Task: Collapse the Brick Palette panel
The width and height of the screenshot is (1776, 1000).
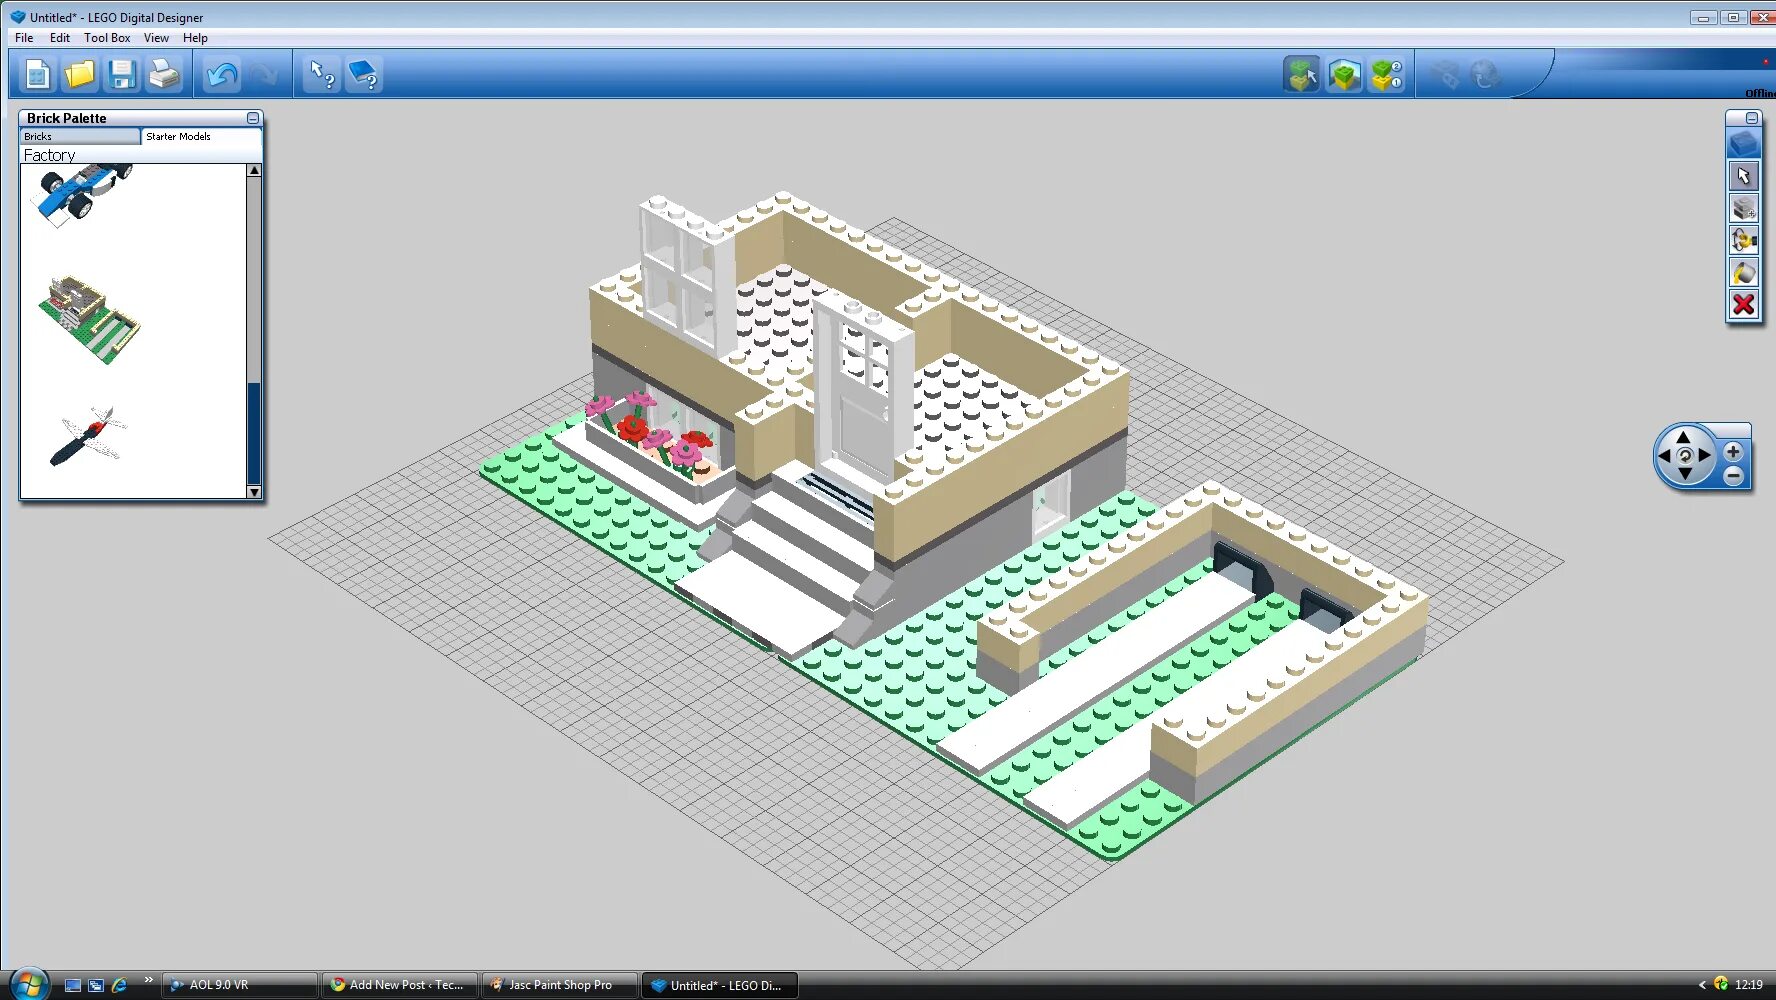Action: click(x=253, y=118)
